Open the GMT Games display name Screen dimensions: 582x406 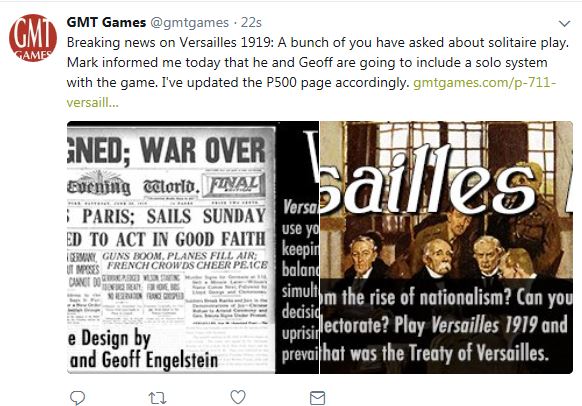(106, 22)
